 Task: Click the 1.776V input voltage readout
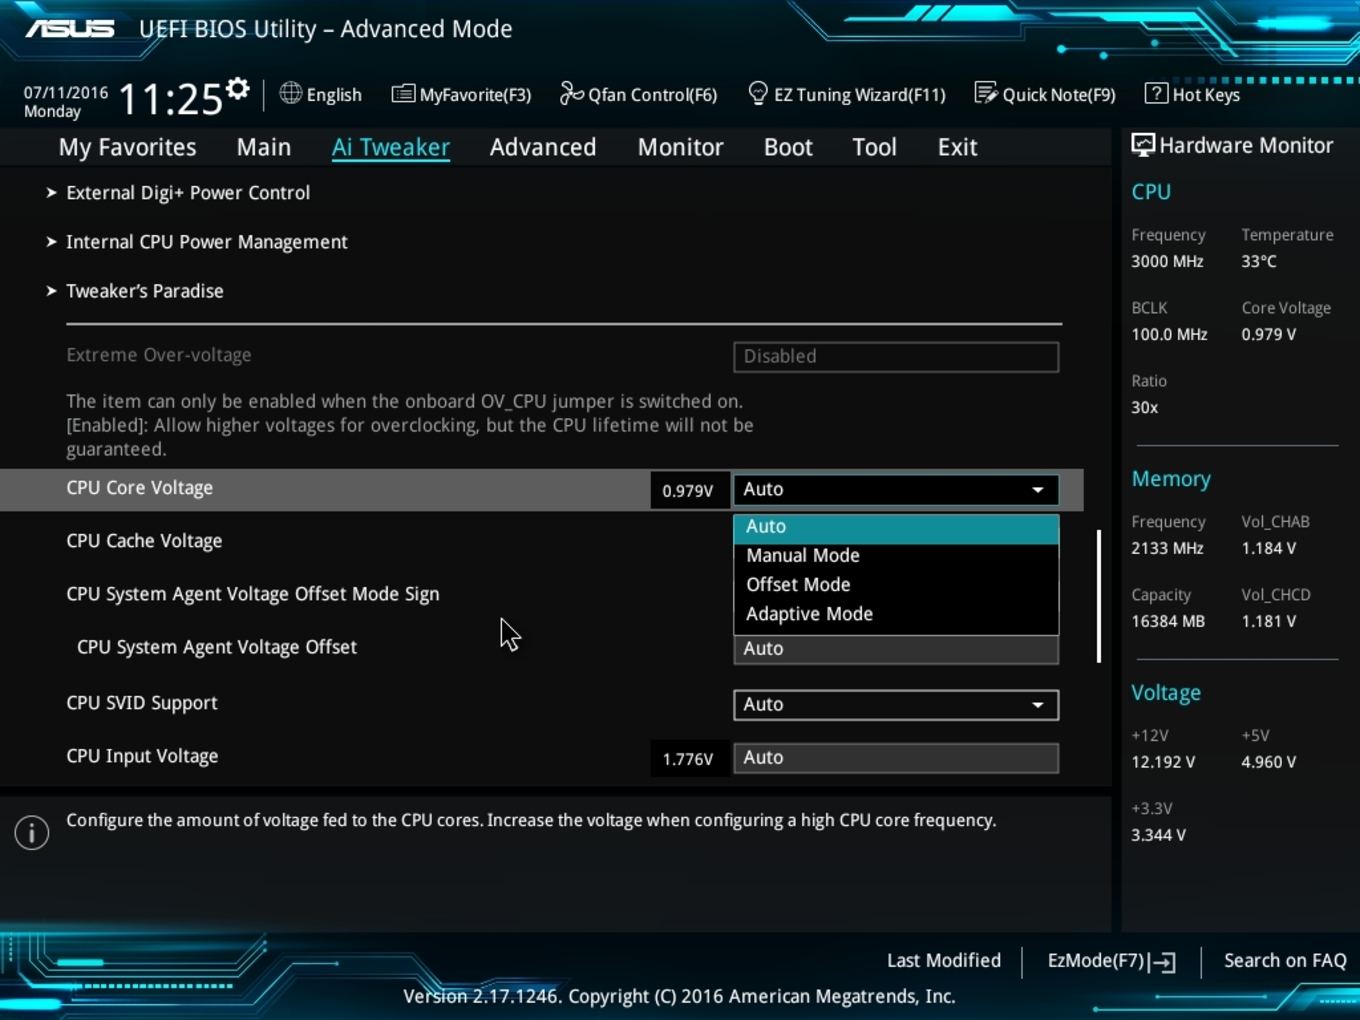pos(689,759)
